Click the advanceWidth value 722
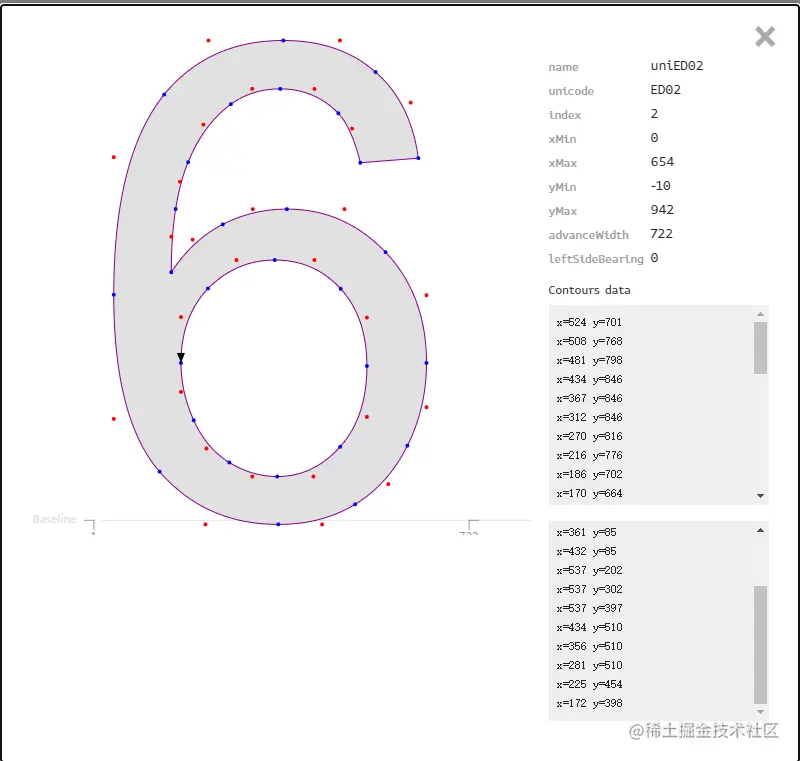Image resolution: width=800 pixels, height=761 pixels. [x=662, y=234]
